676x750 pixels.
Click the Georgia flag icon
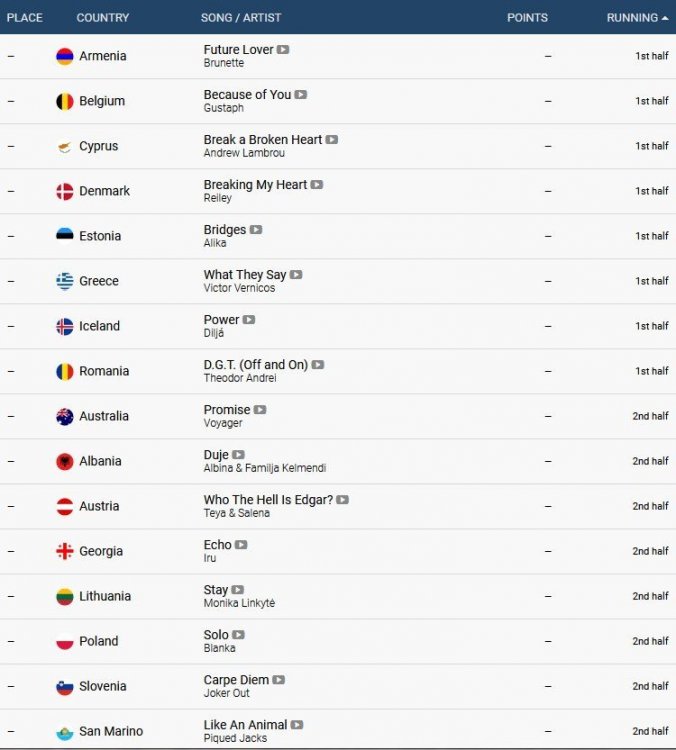(x=65, y=551)
